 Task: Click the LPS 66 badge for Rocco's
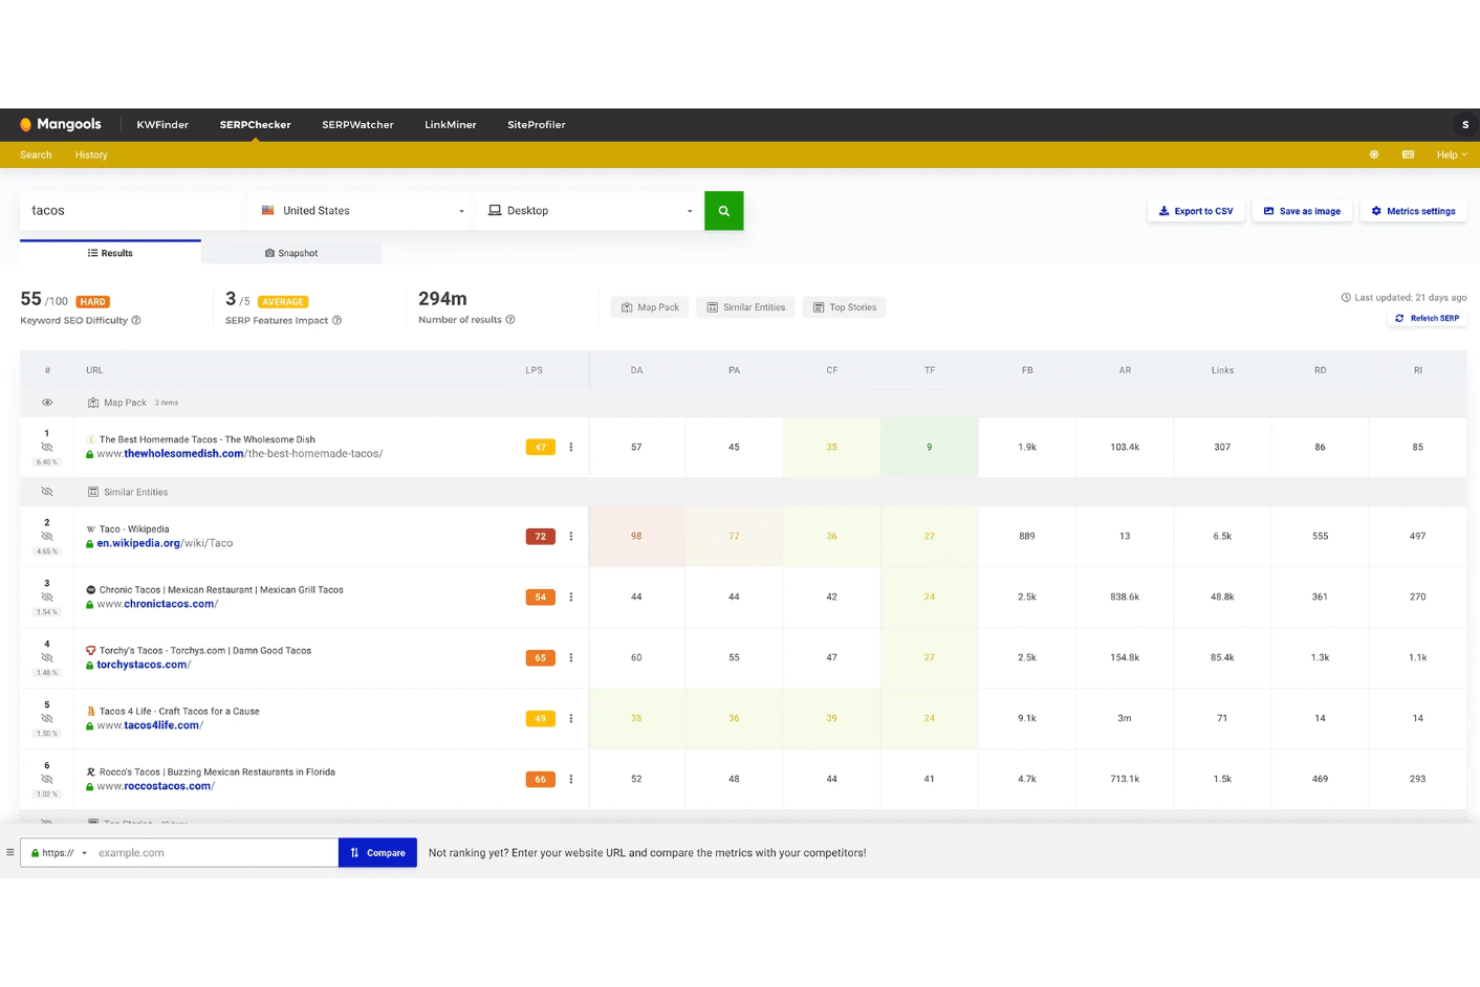[x=540, y=779]
